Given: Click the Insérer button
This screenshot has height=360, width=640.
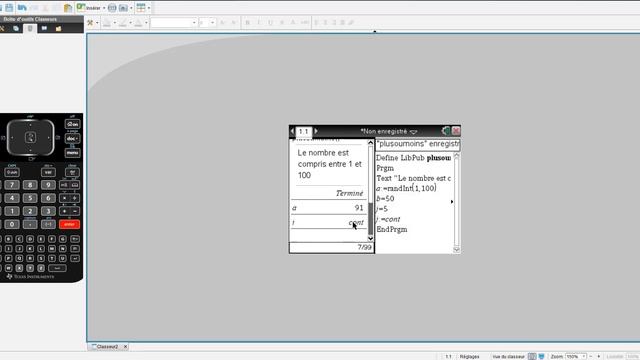Looking at the screenshot, I should click(x=89, y=7).
